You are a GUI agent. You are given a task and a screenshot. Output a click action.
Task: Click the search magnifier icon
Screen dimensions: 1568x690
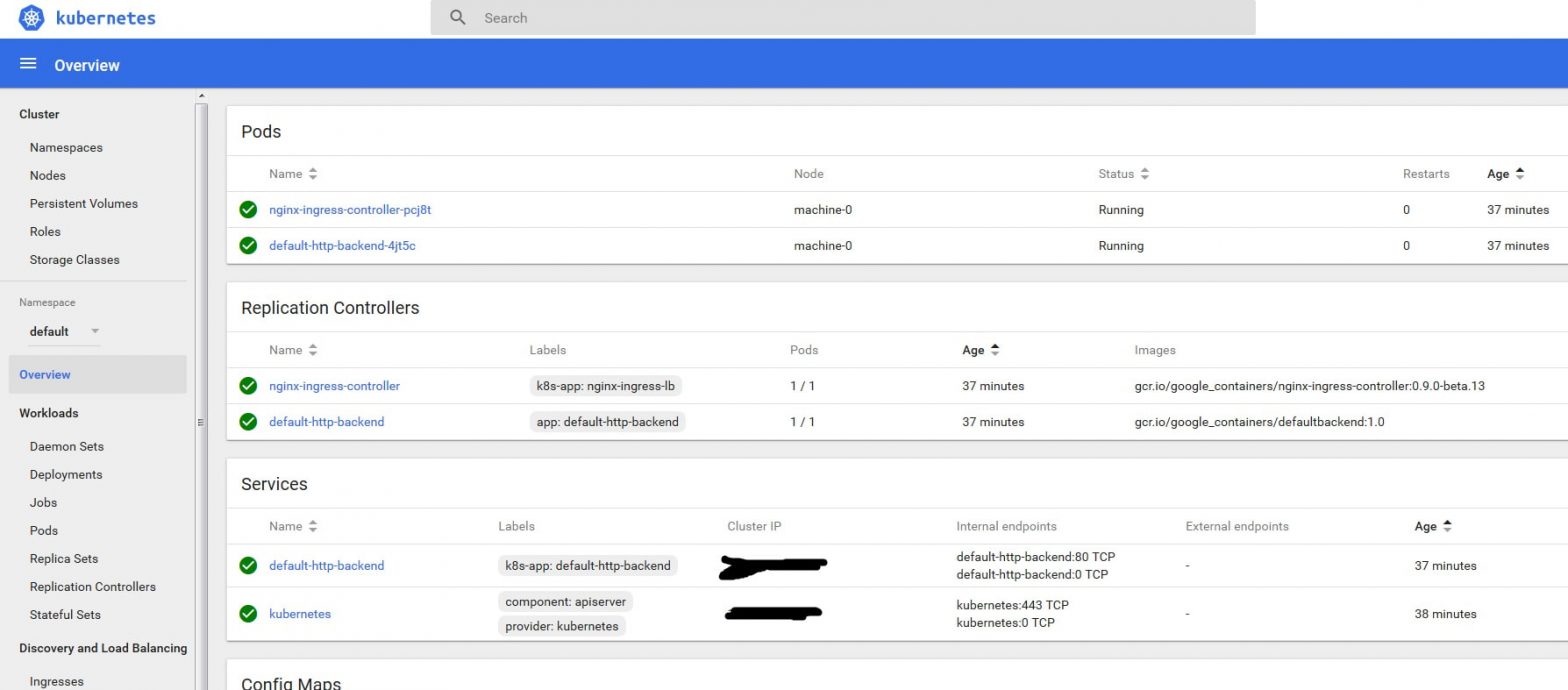[458, 18]
